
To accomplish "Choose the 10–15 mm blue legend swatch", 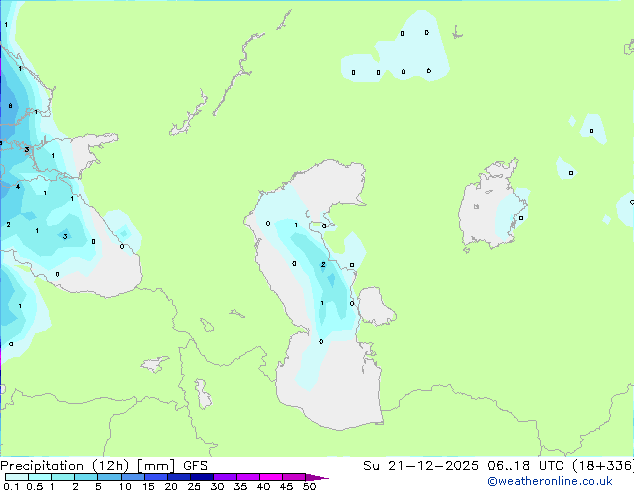I will click(x=132, y=477).
